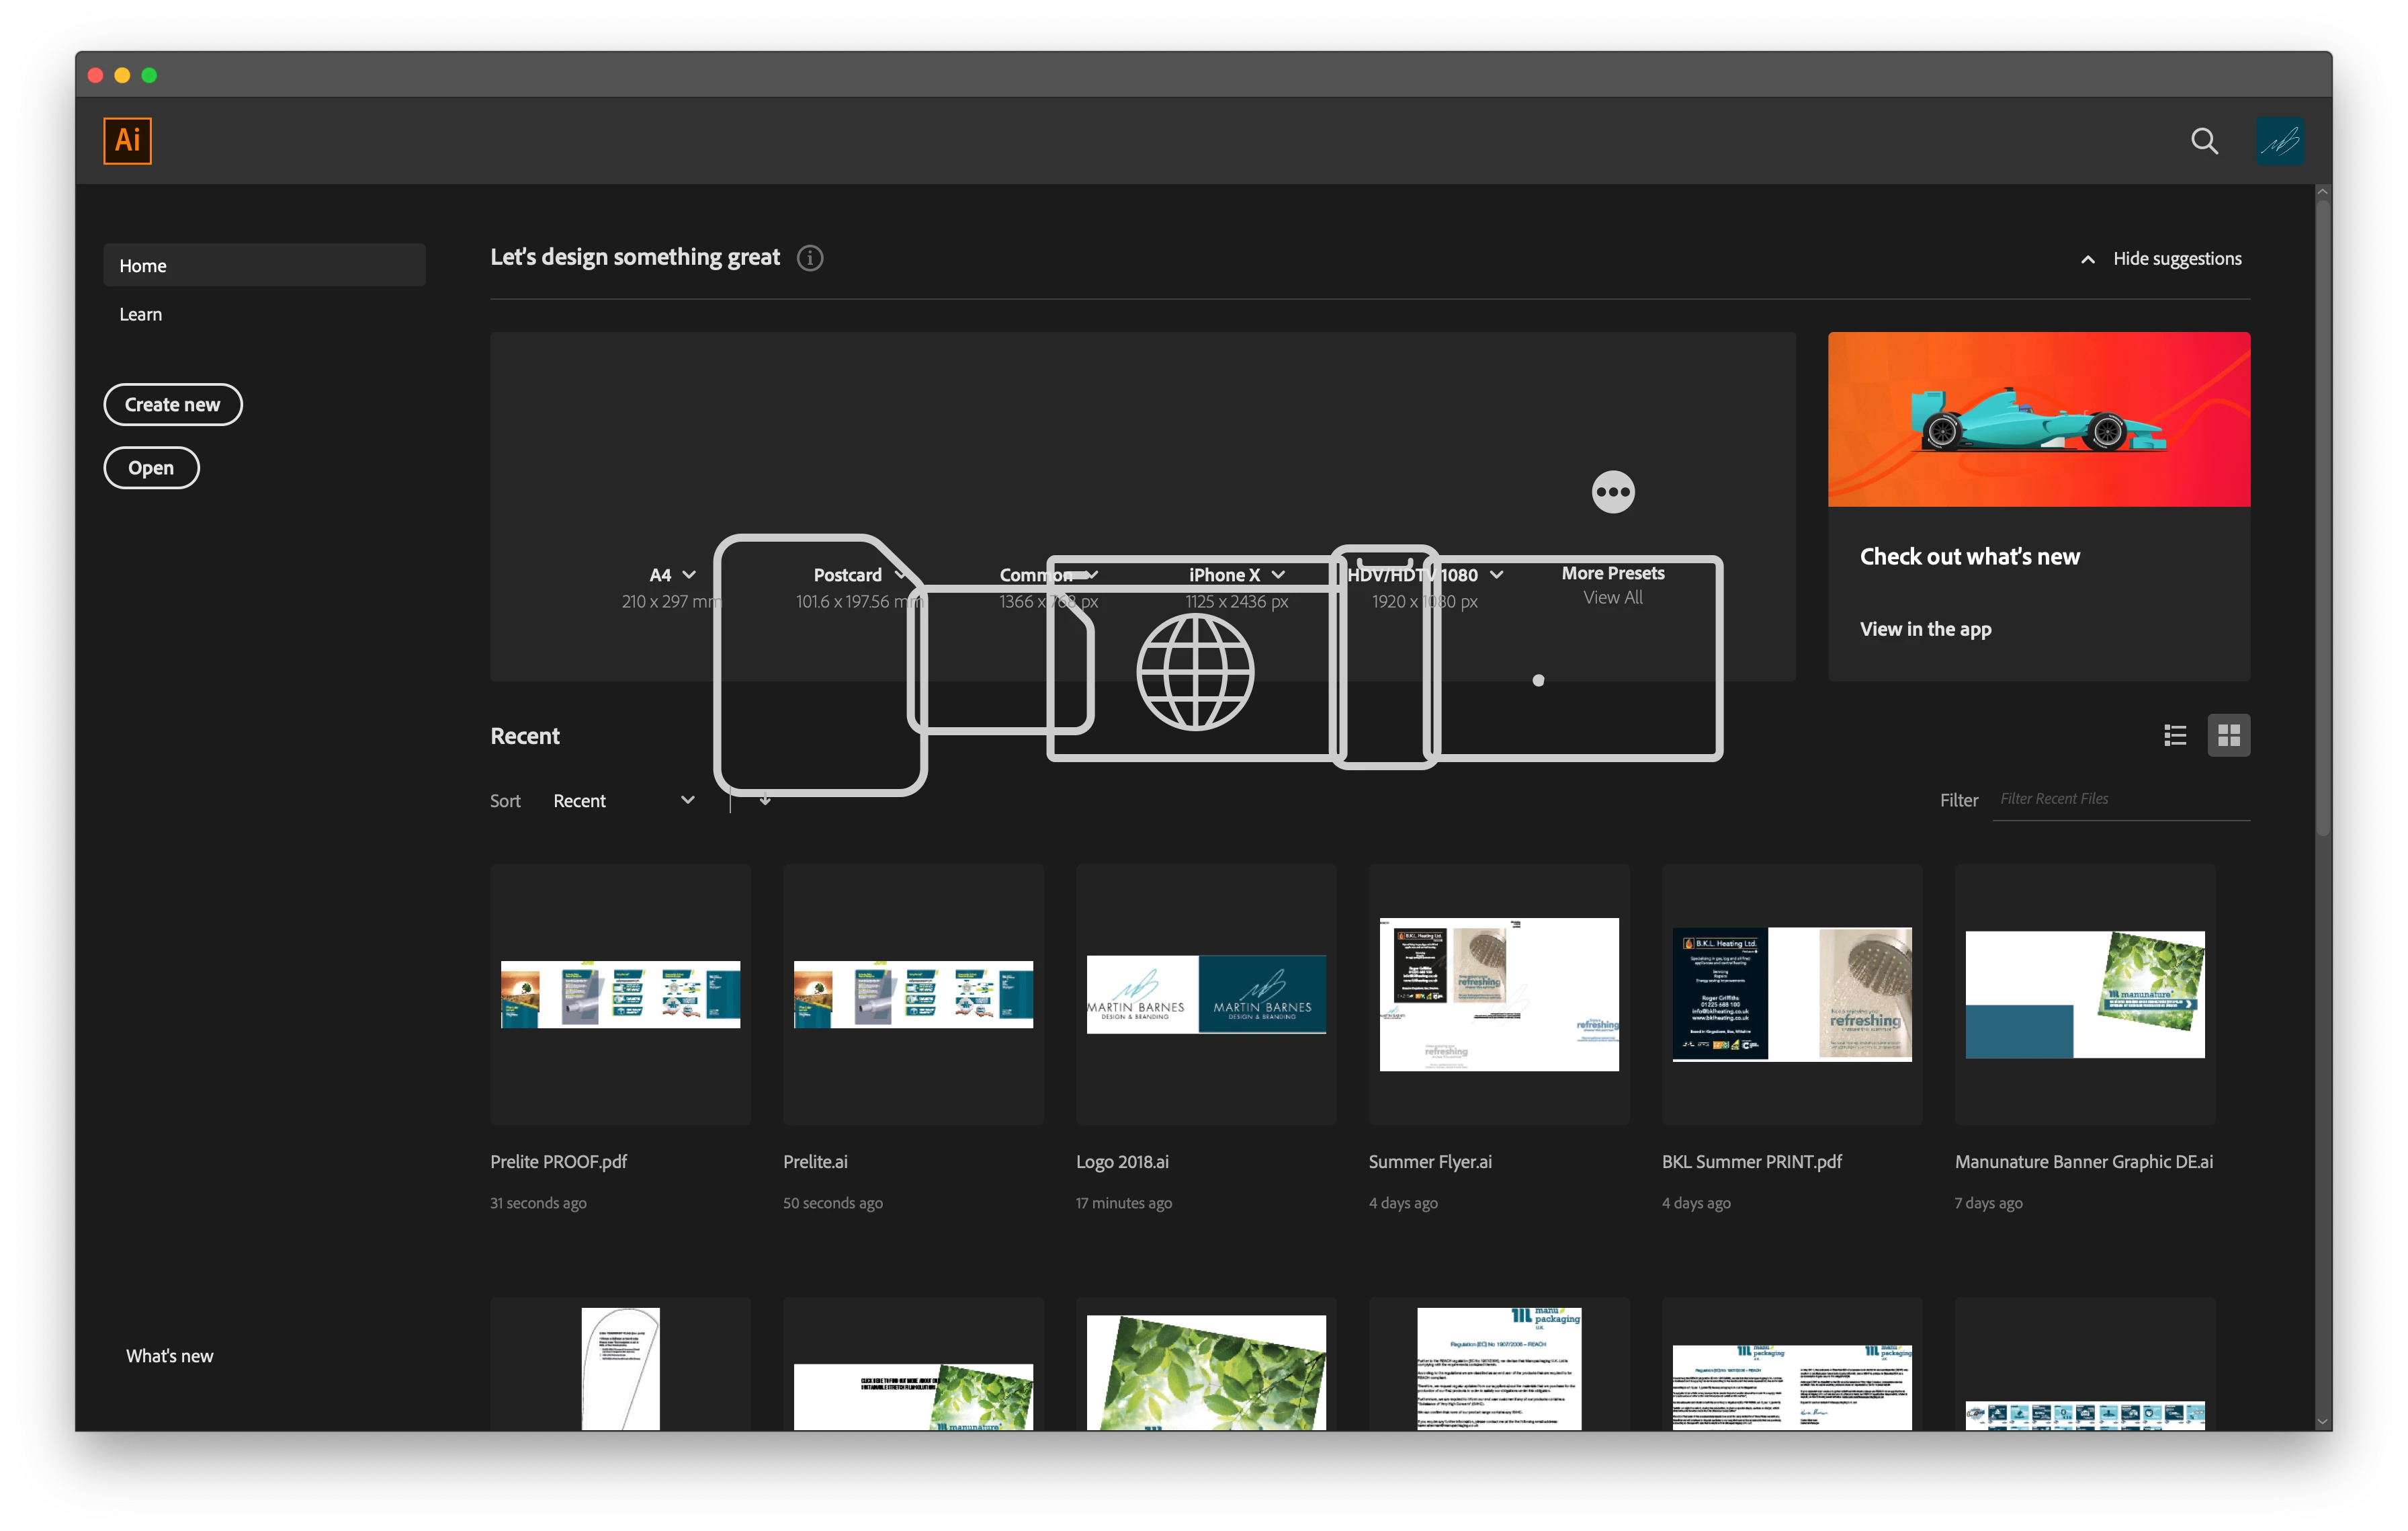Collapse suggestions with Hide suggestions
This screenshot has width=2408, height=1531.
tap(2162, 259)
